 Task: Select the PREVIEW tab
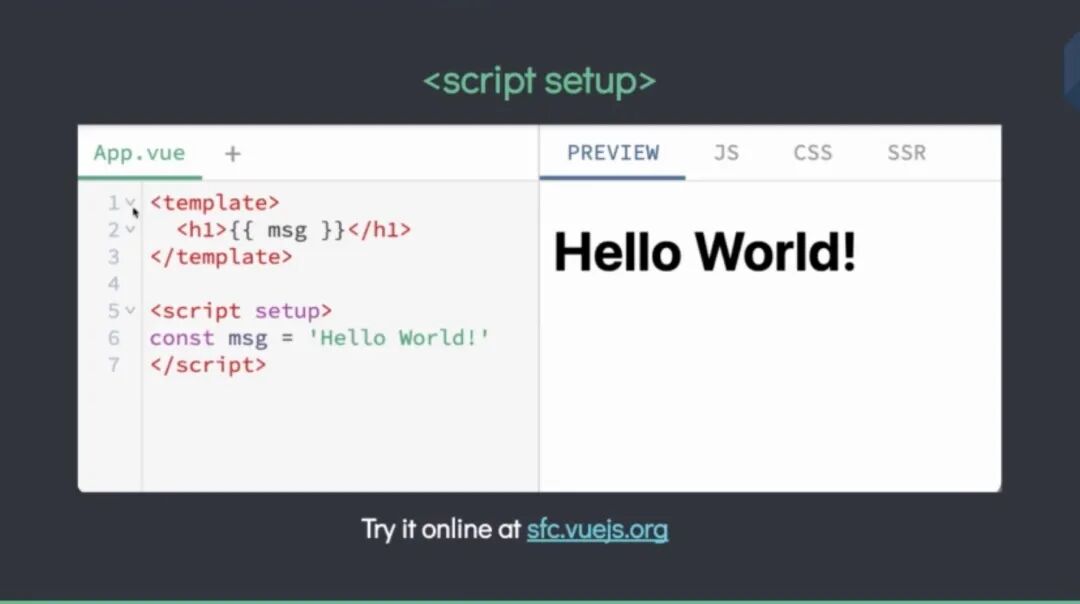[613, 152]
